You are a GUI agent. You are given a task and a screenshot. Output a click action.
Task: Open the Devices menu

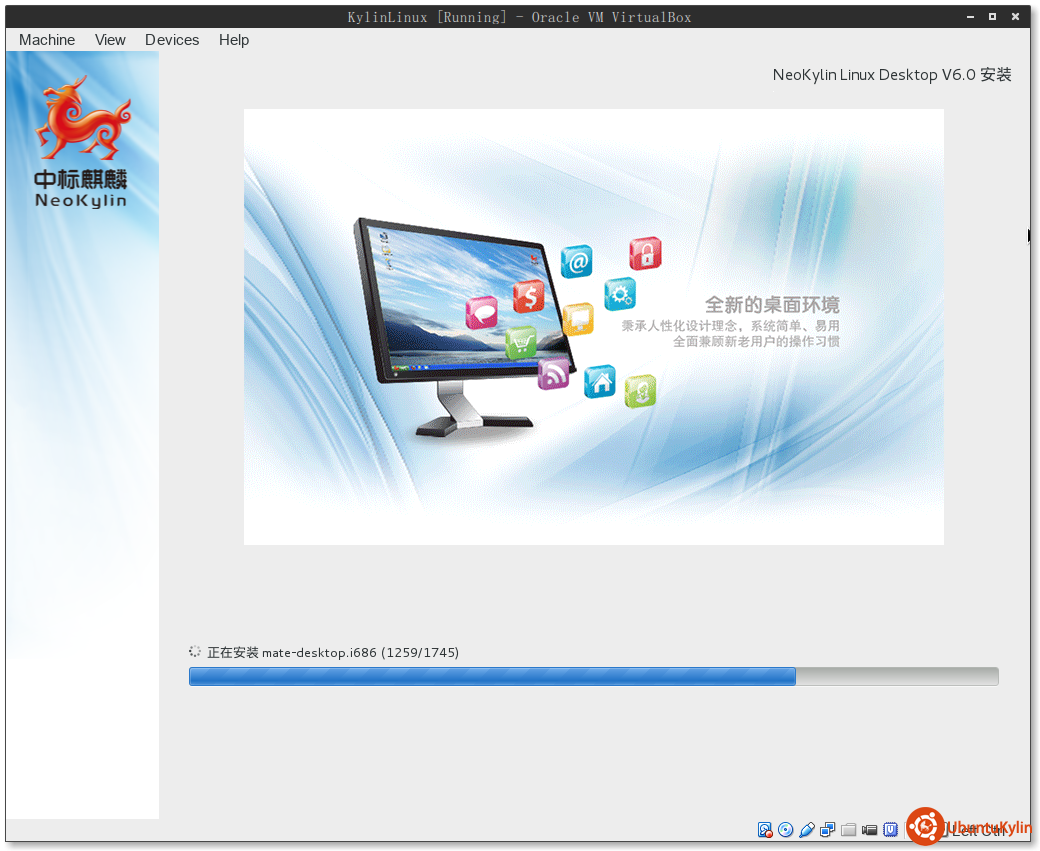pyautogui.click(x=172, y=40)
